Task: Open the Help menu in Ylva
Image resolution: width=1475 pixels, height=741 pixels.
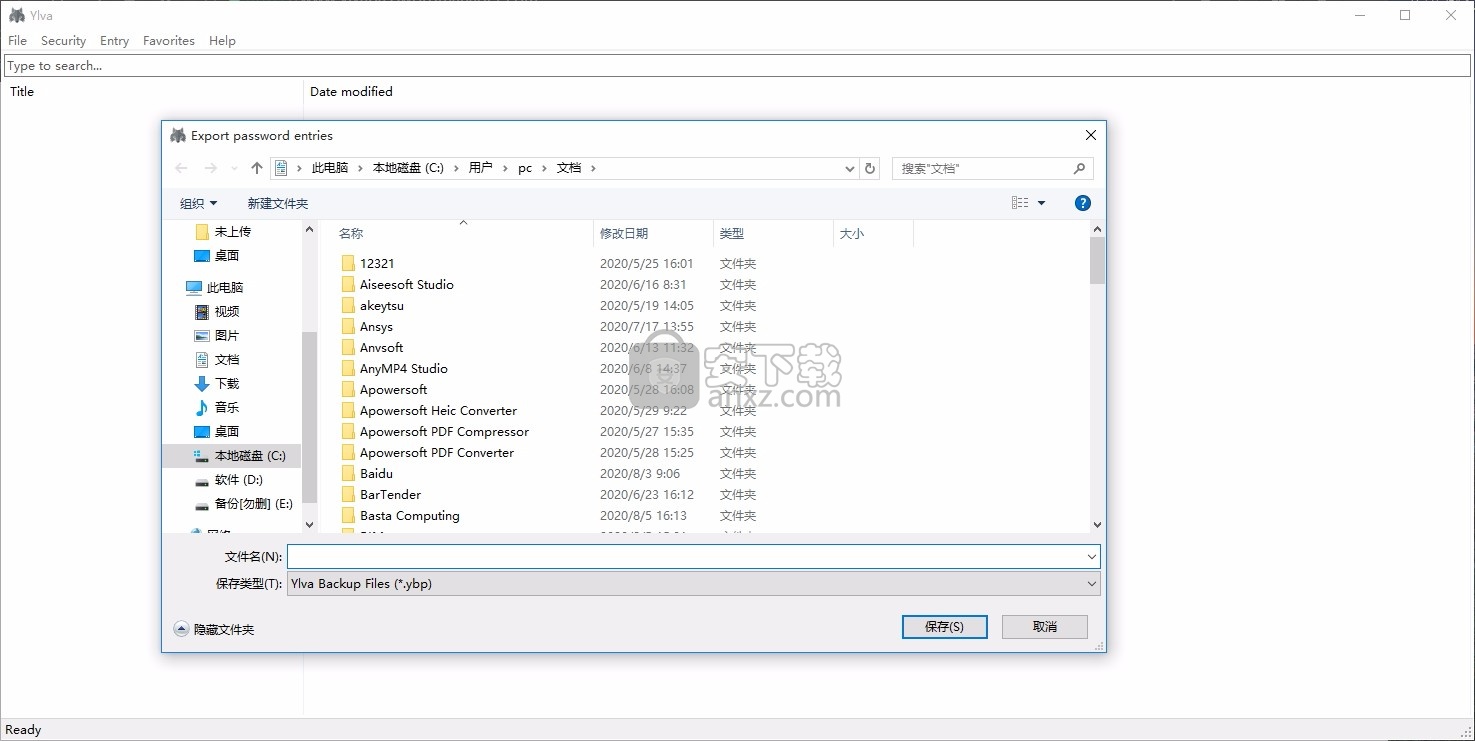Action: 222,41
